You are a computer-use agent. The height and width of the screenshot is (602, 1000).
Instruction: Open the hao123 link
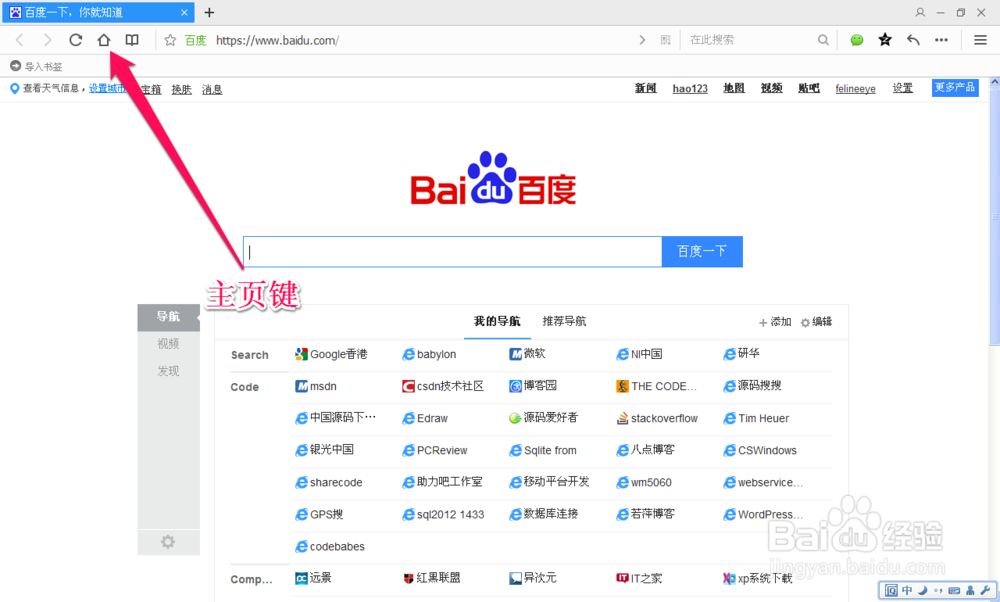(690, 89)
